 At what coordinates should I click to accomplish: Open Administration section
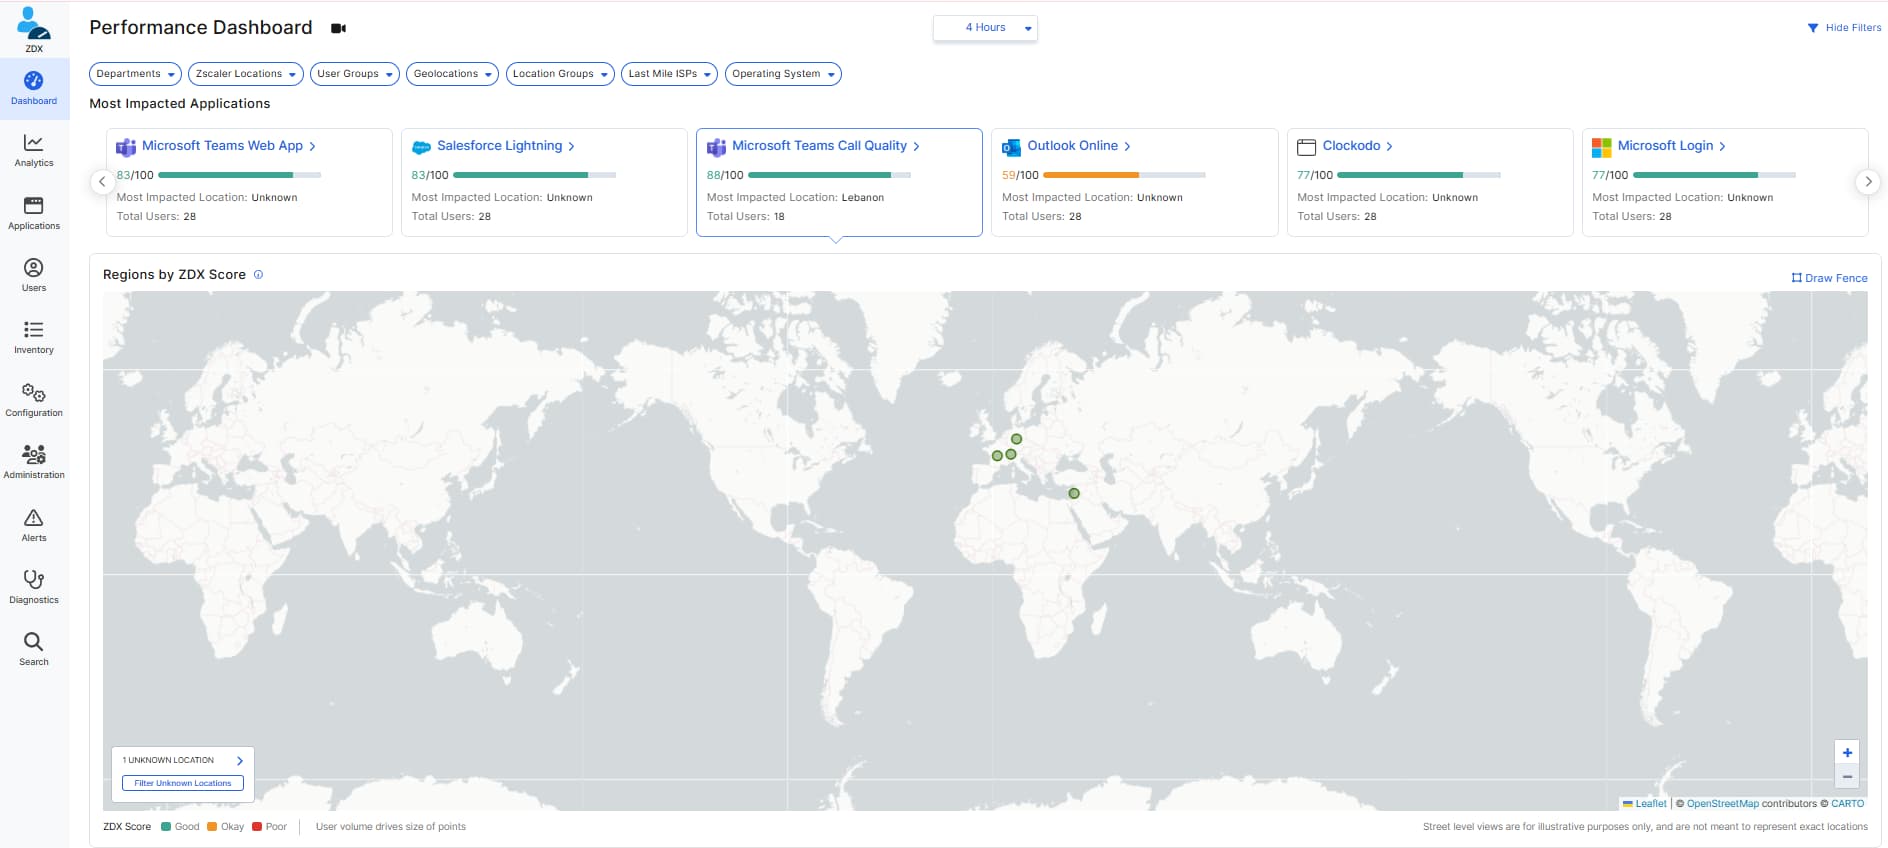pyautogui.click(x=34, y=462)
